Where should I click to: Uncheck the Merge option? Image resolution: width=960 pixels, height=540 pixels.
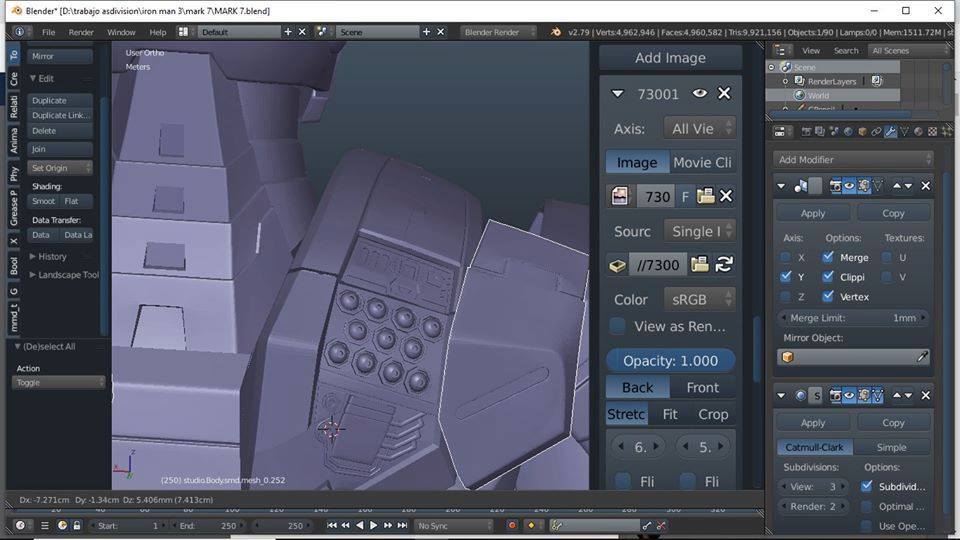[x=828, y=257]
